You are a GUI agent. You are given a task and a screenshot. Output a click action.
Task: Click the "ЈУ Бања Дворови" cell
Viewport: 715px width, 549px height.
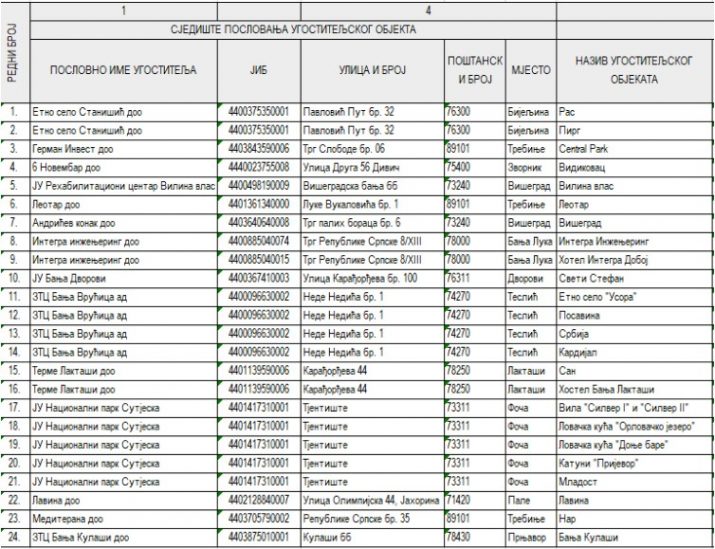click(x=68, y=277)
